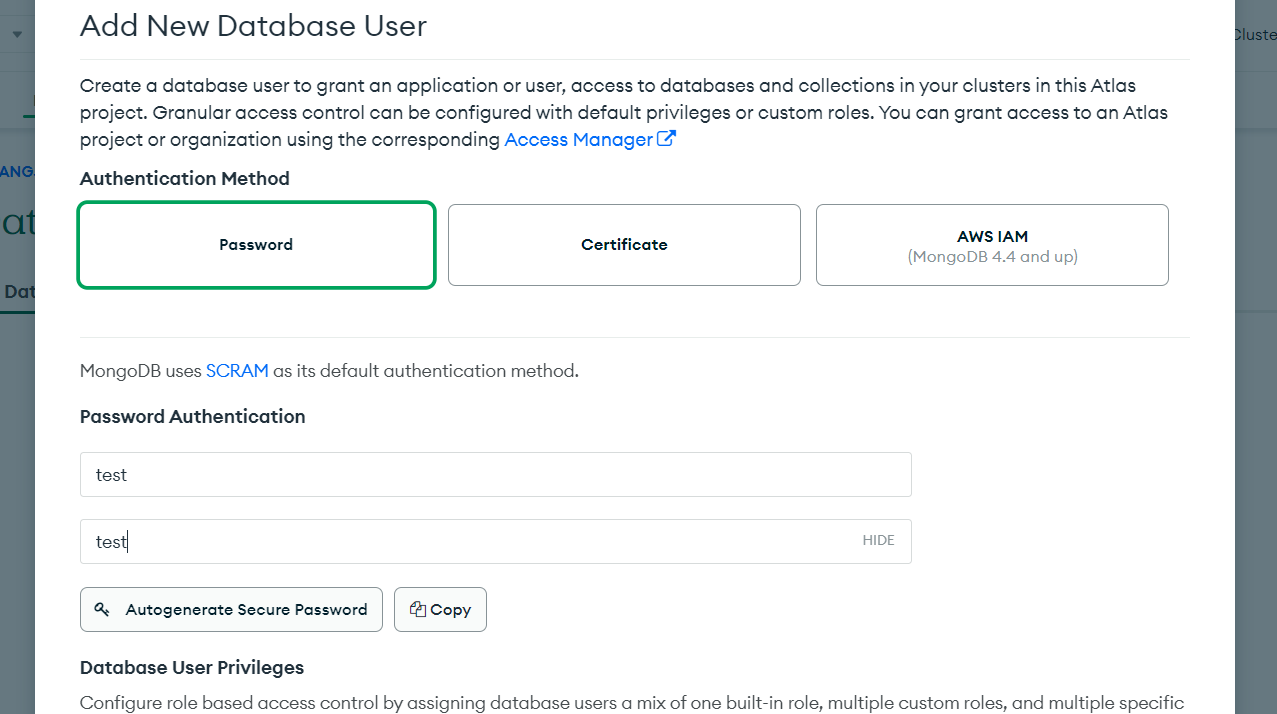The width and height of the screenshot is (1277, 714).
Task: Click the Authentication Method label
Action: [185, 179]
